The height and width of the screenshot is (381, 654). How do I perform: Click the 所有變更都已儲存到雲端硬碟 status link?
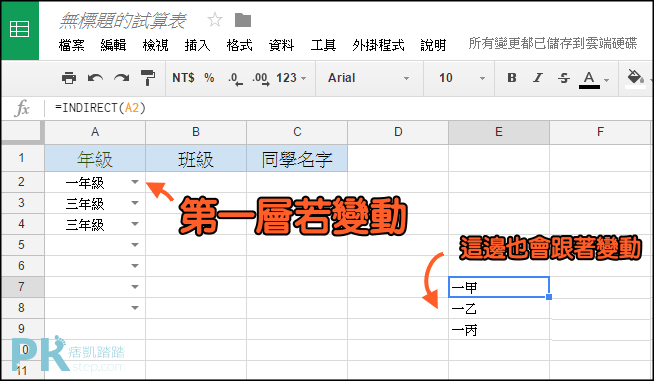[553, 43]
